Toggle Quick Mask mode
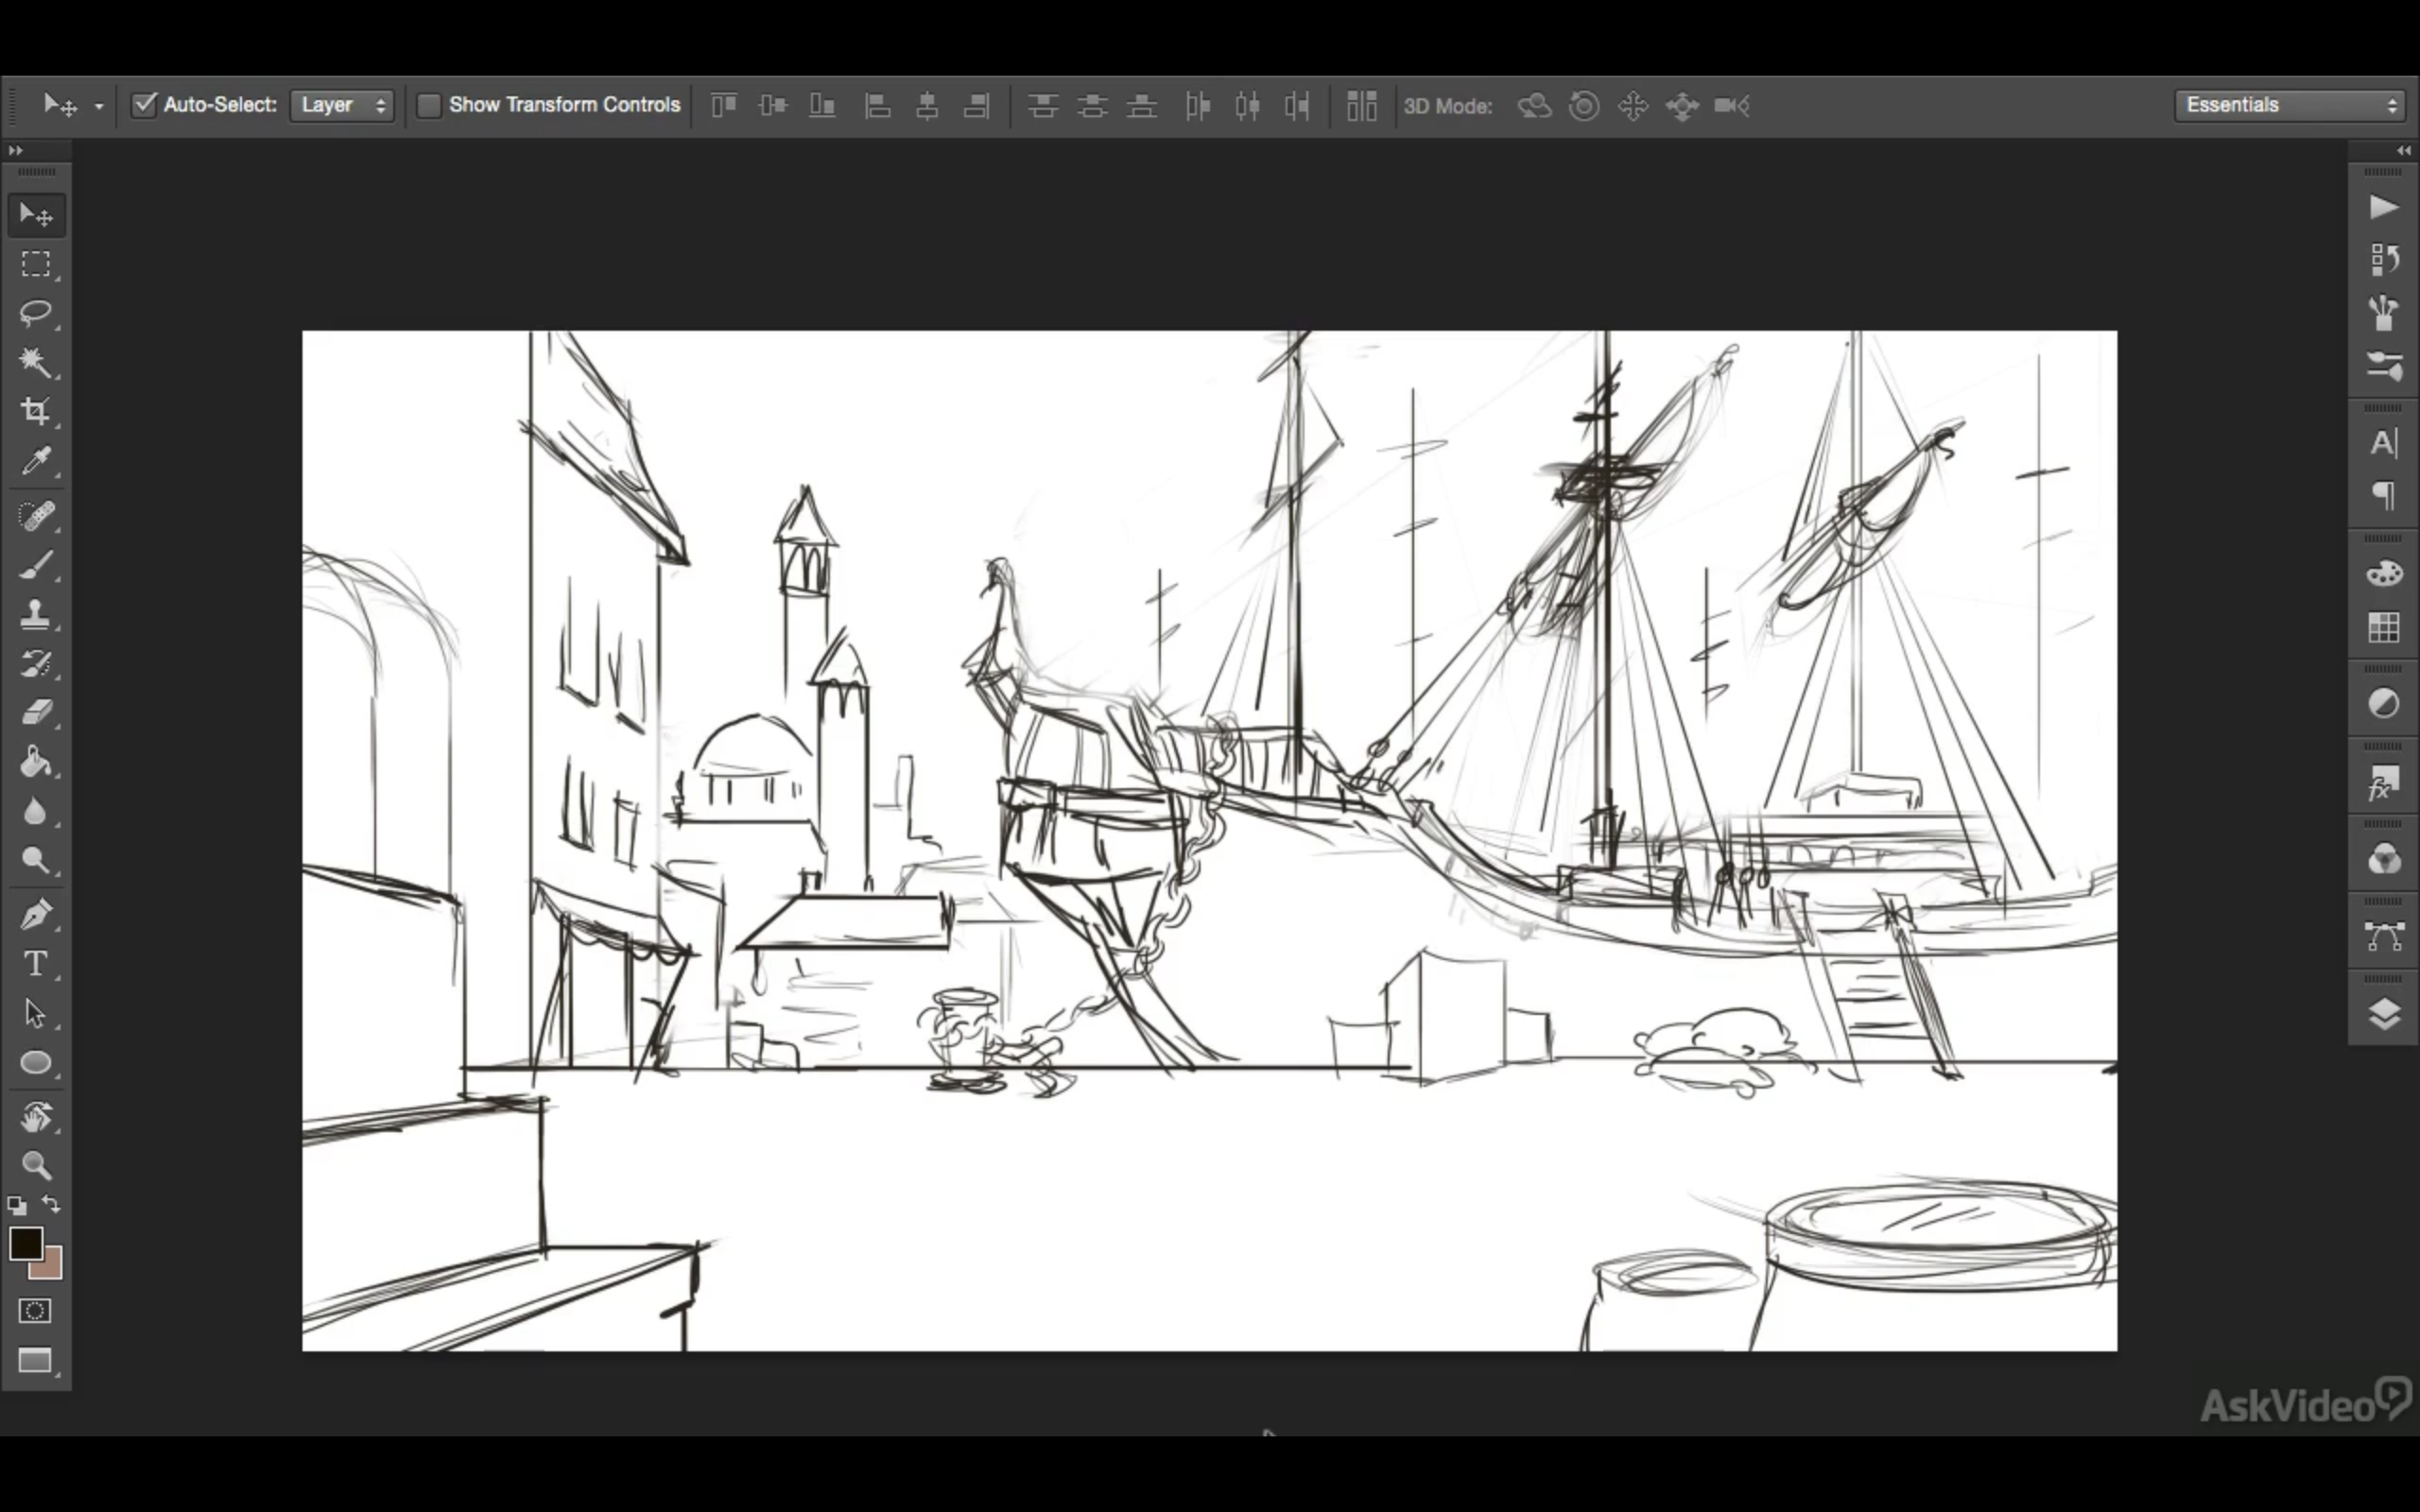 (x=35, y=1310)
